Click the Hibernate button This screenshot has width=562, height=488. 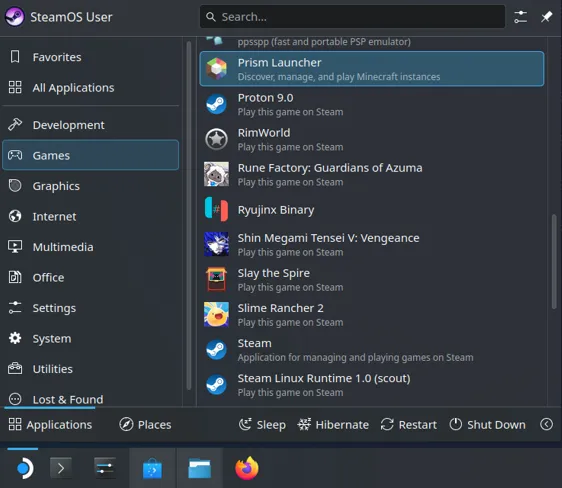click(333, 425)
